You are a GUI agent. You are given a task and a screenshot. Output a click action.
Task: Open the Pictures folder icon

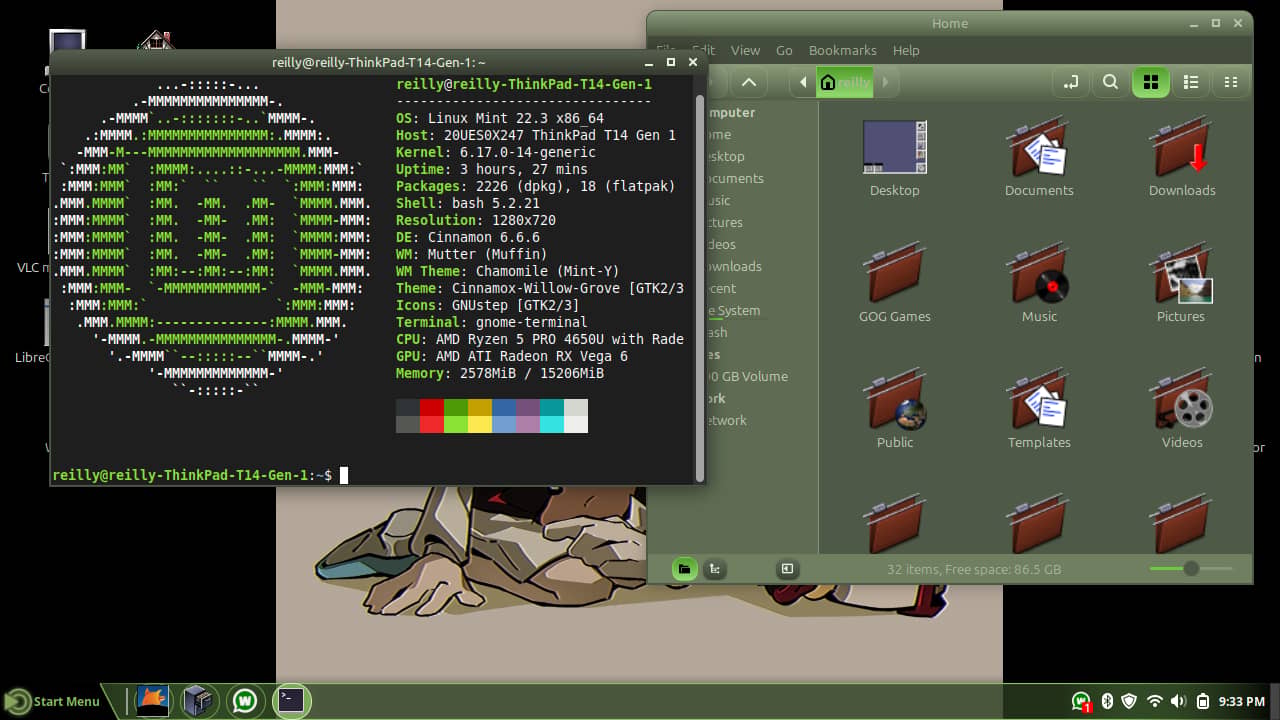coord(1181,273)
